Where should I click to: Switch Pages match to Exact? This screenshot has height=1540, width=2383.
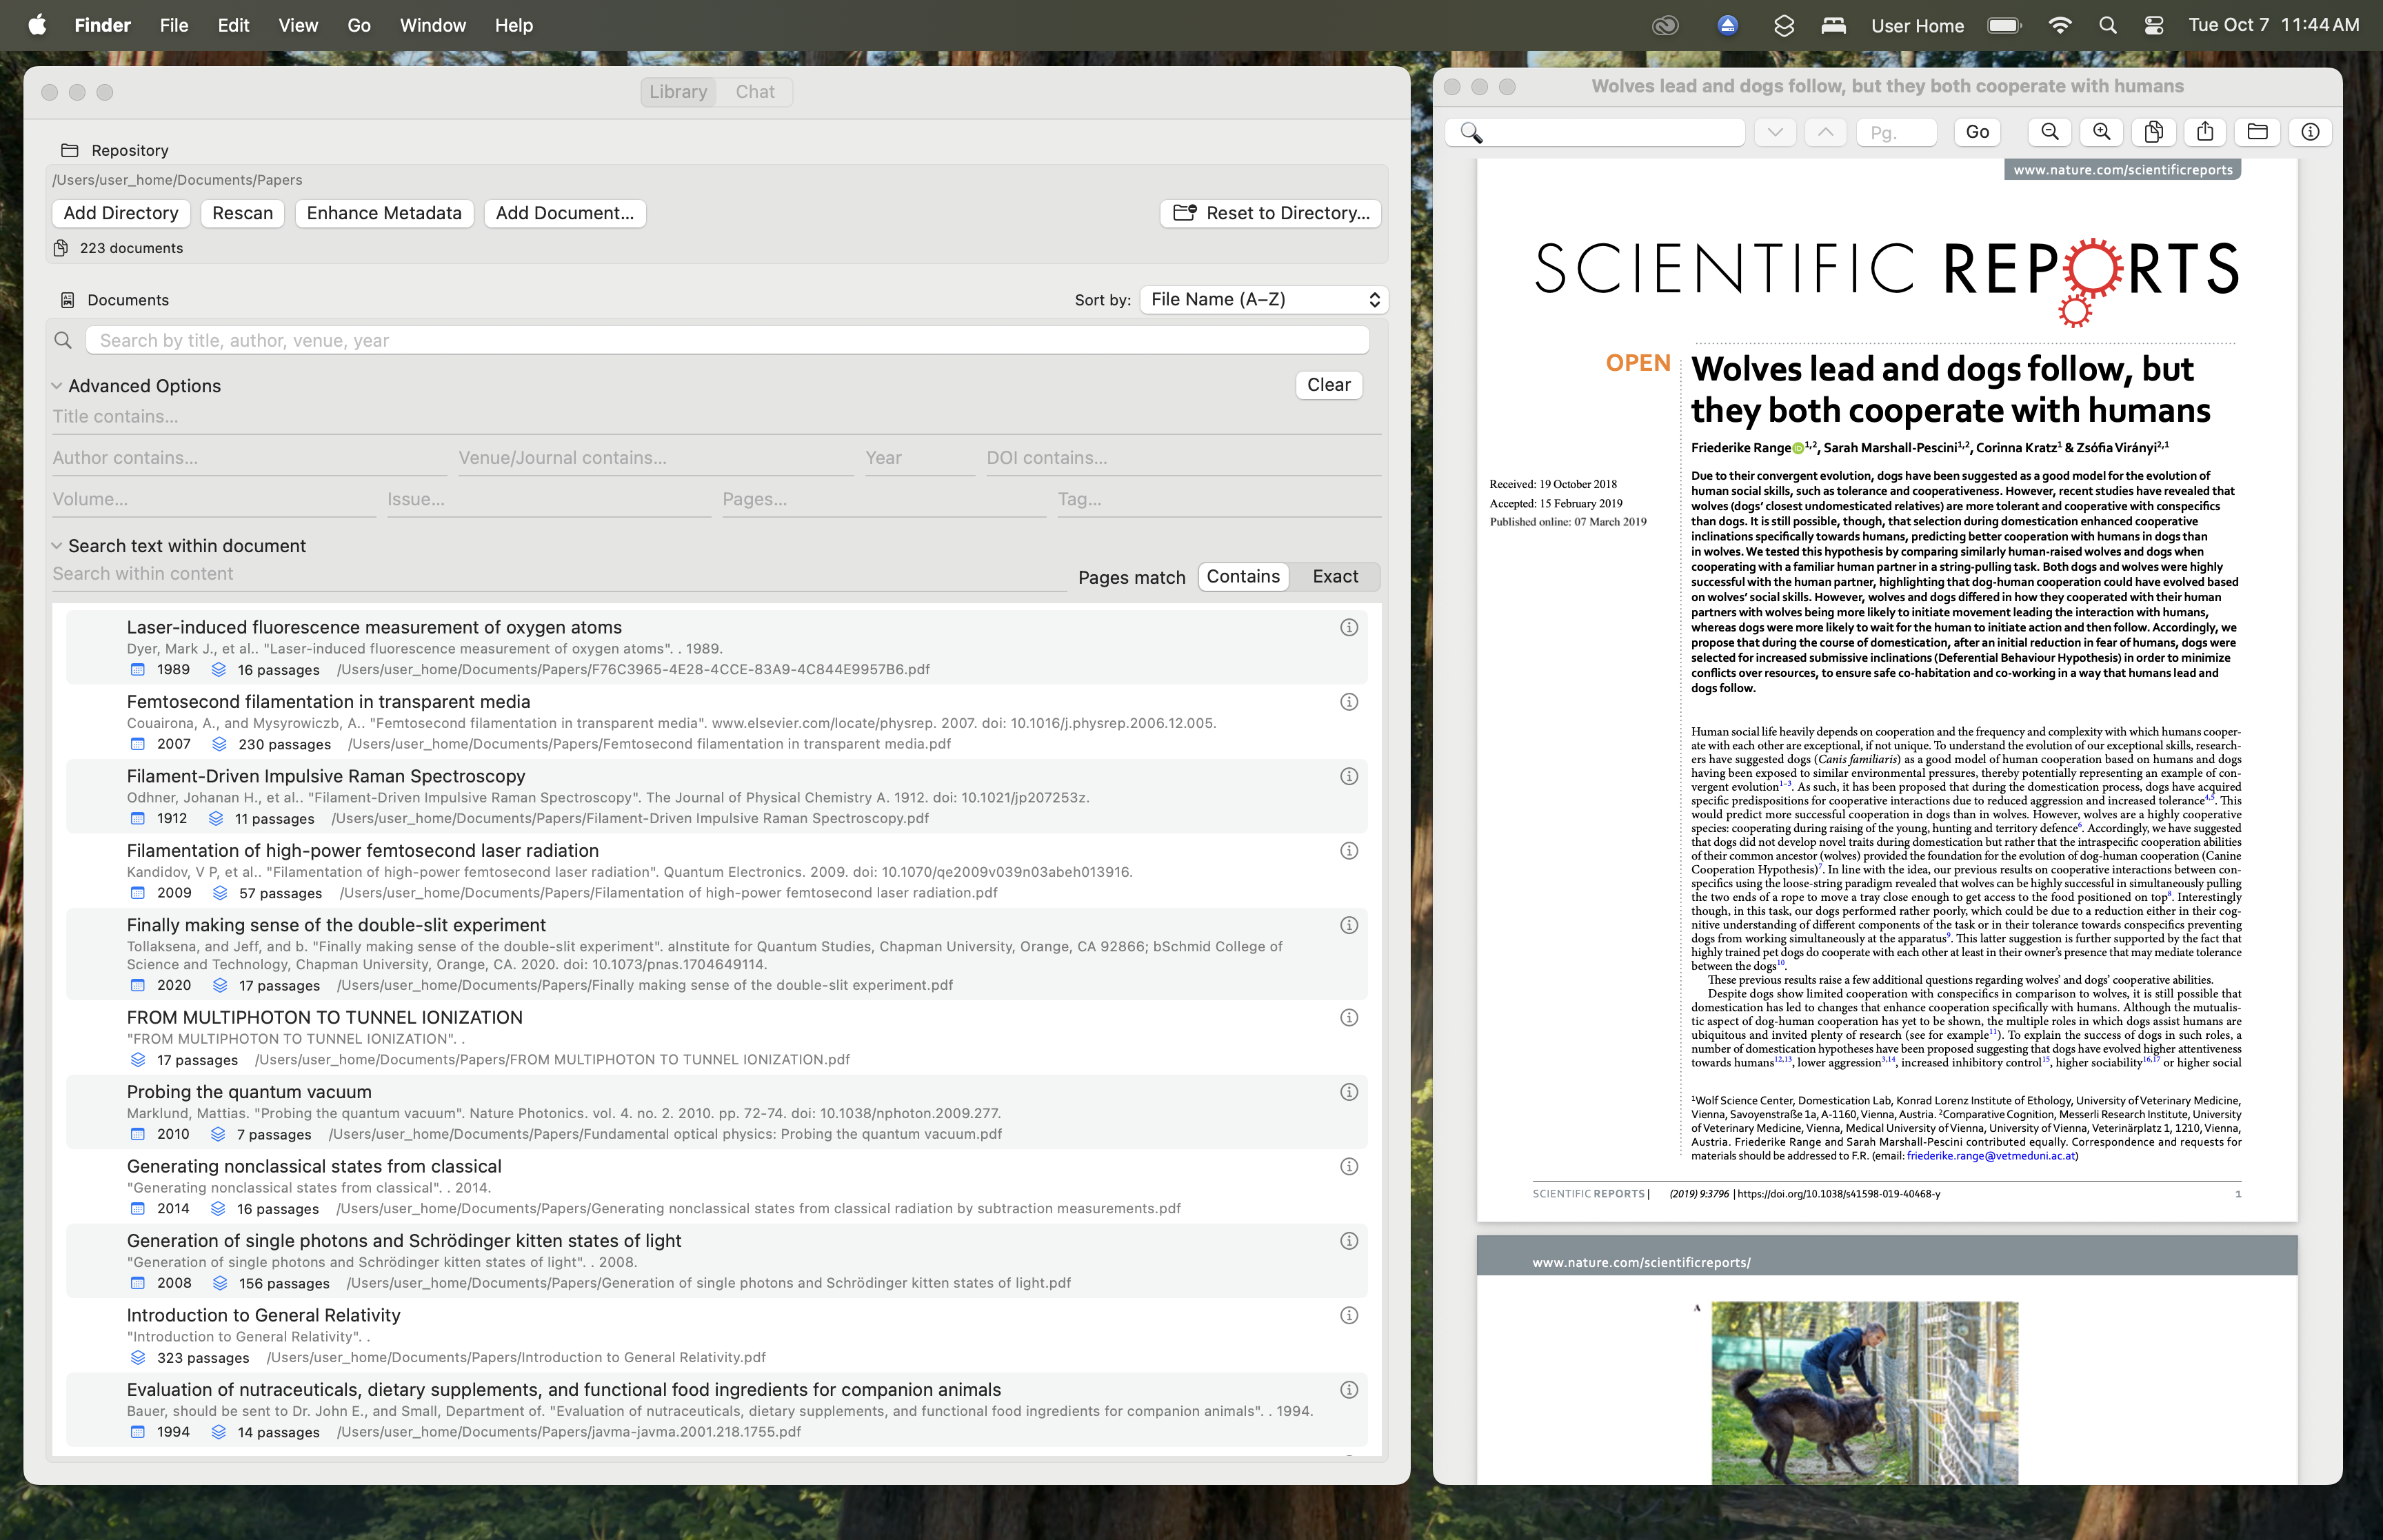click(x=1335, y=576)
